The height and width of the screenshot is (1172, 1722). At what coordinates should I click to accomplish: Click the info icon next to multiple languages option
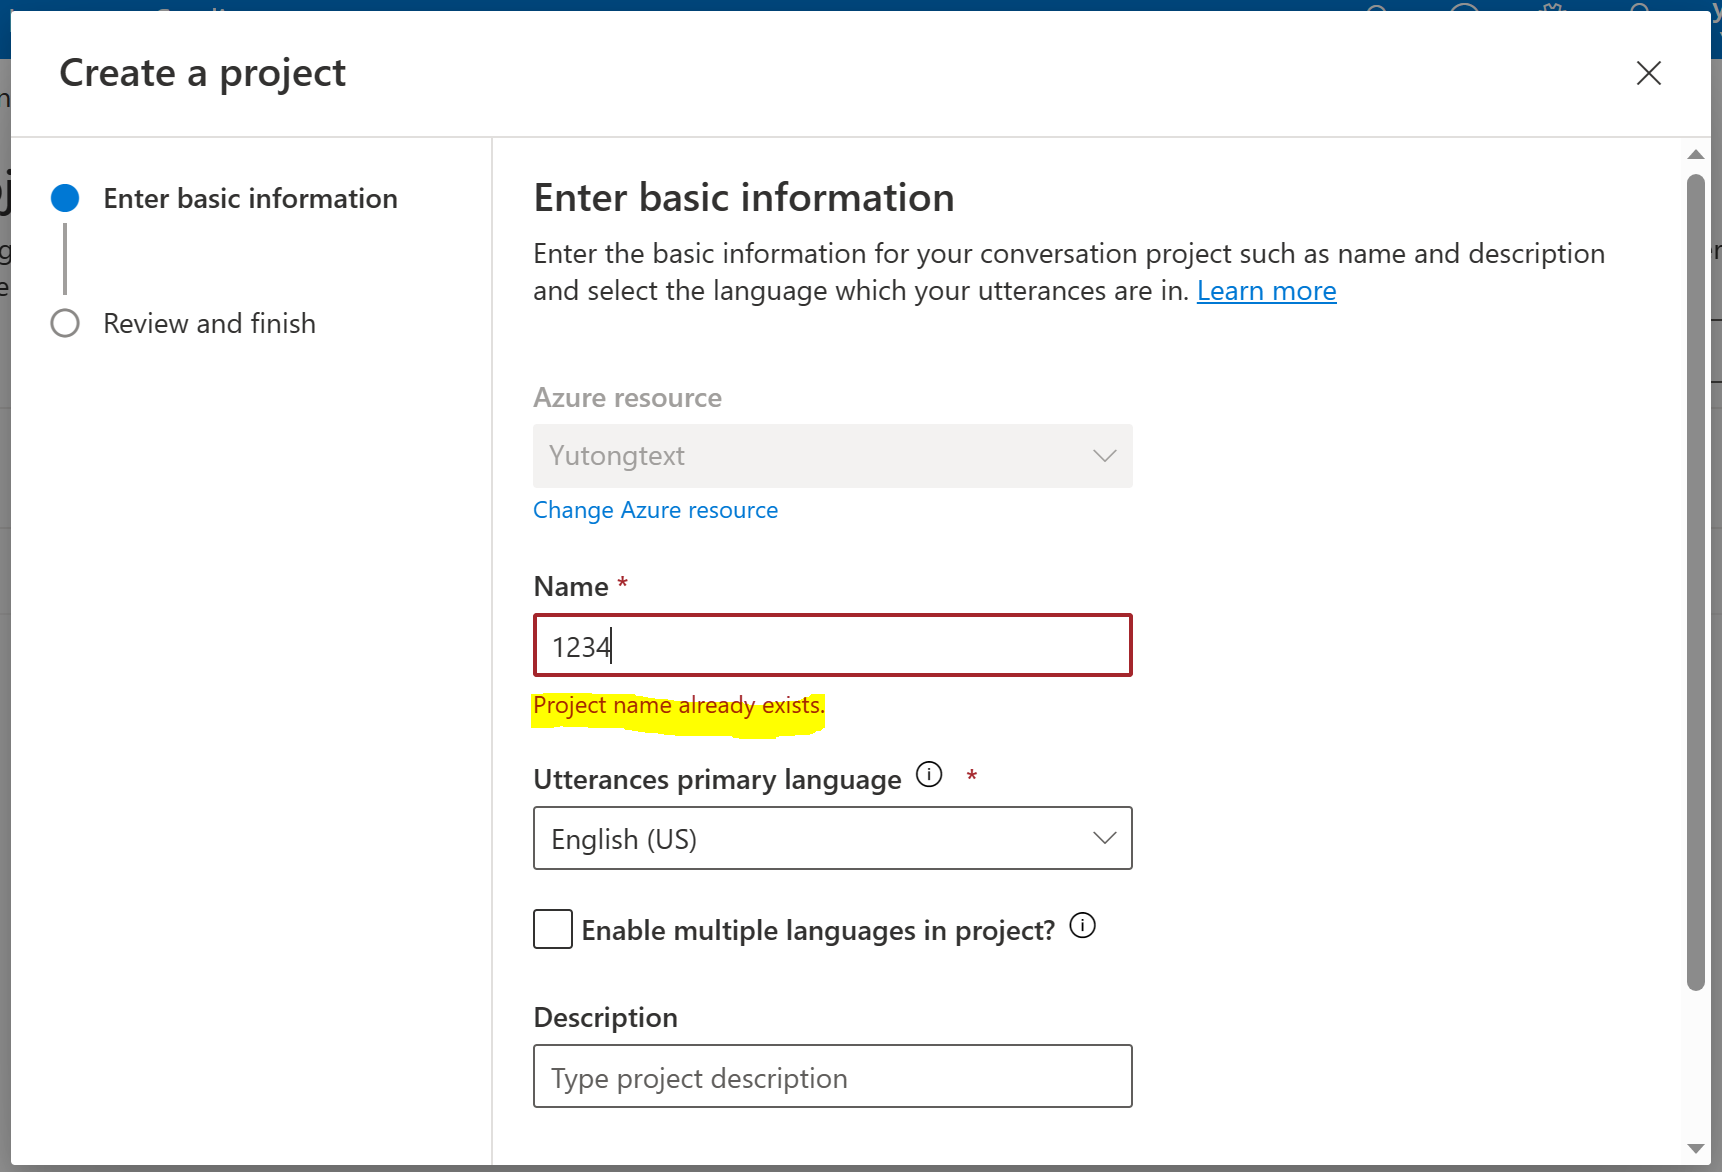[1083, 926]
